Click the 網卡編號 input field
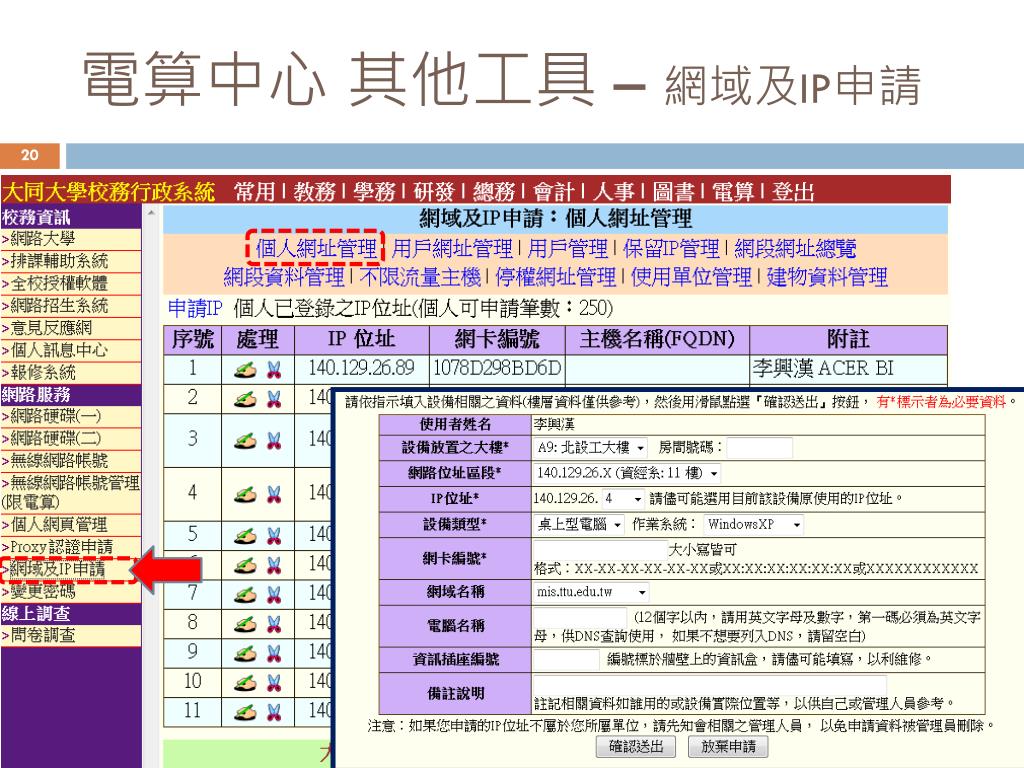This screenshot has width=1024, height=768. (601, 549)
